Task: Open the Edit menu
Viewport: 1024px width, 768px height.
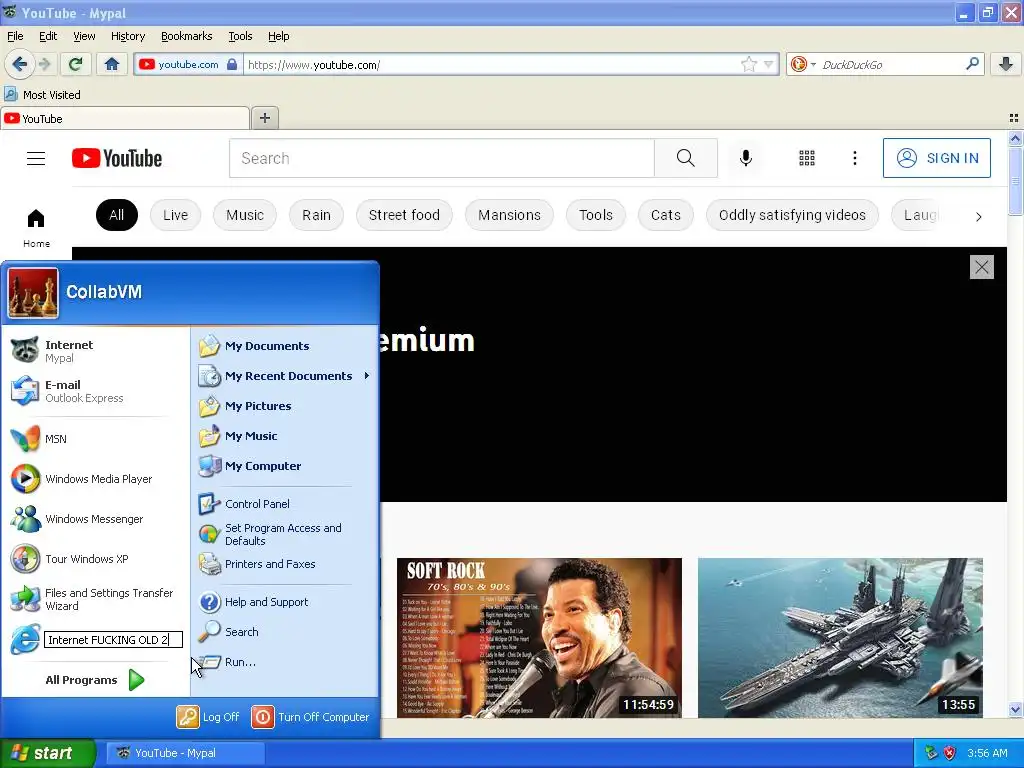Action: click(x=48, y=36)
